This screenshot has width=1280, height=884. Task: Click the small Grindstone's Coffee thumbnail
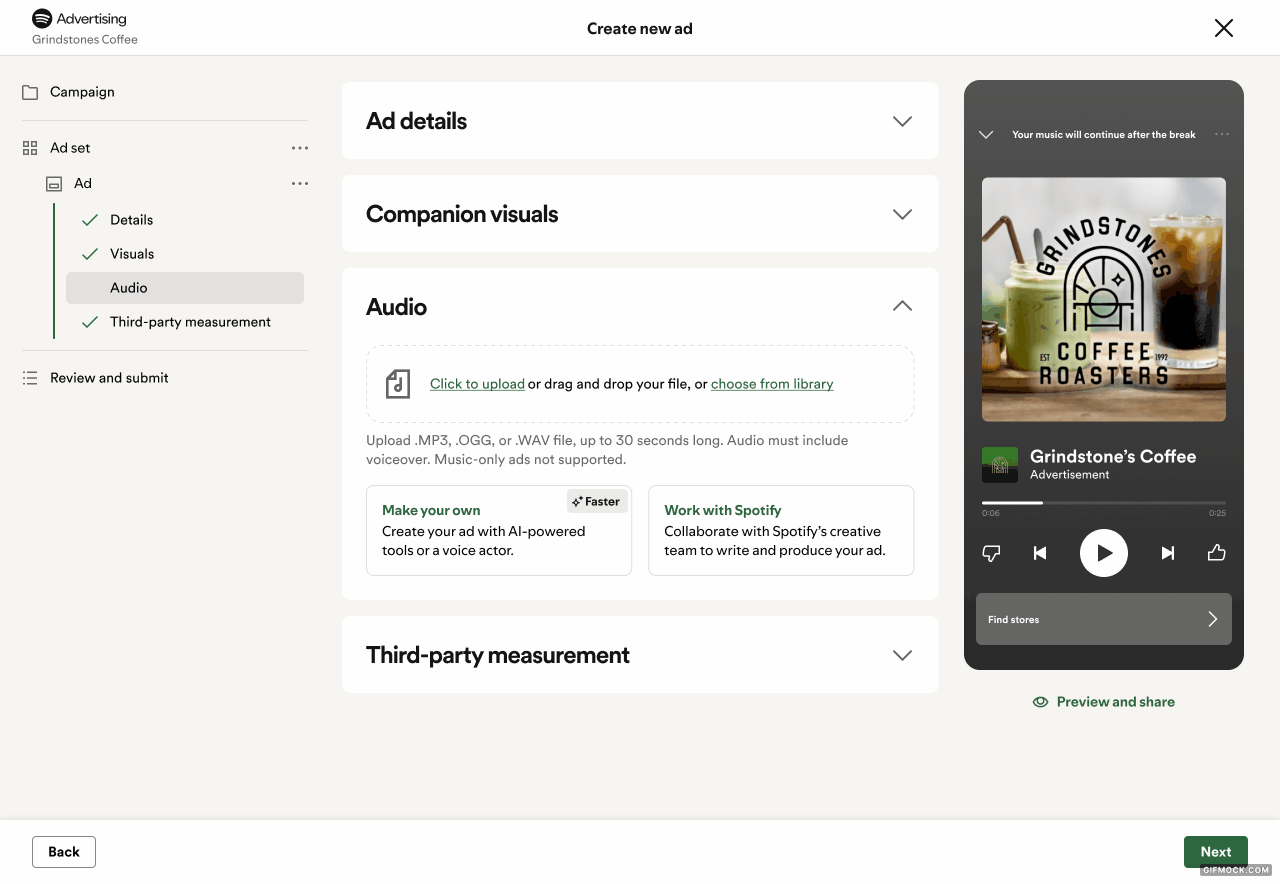point(1000,465)
